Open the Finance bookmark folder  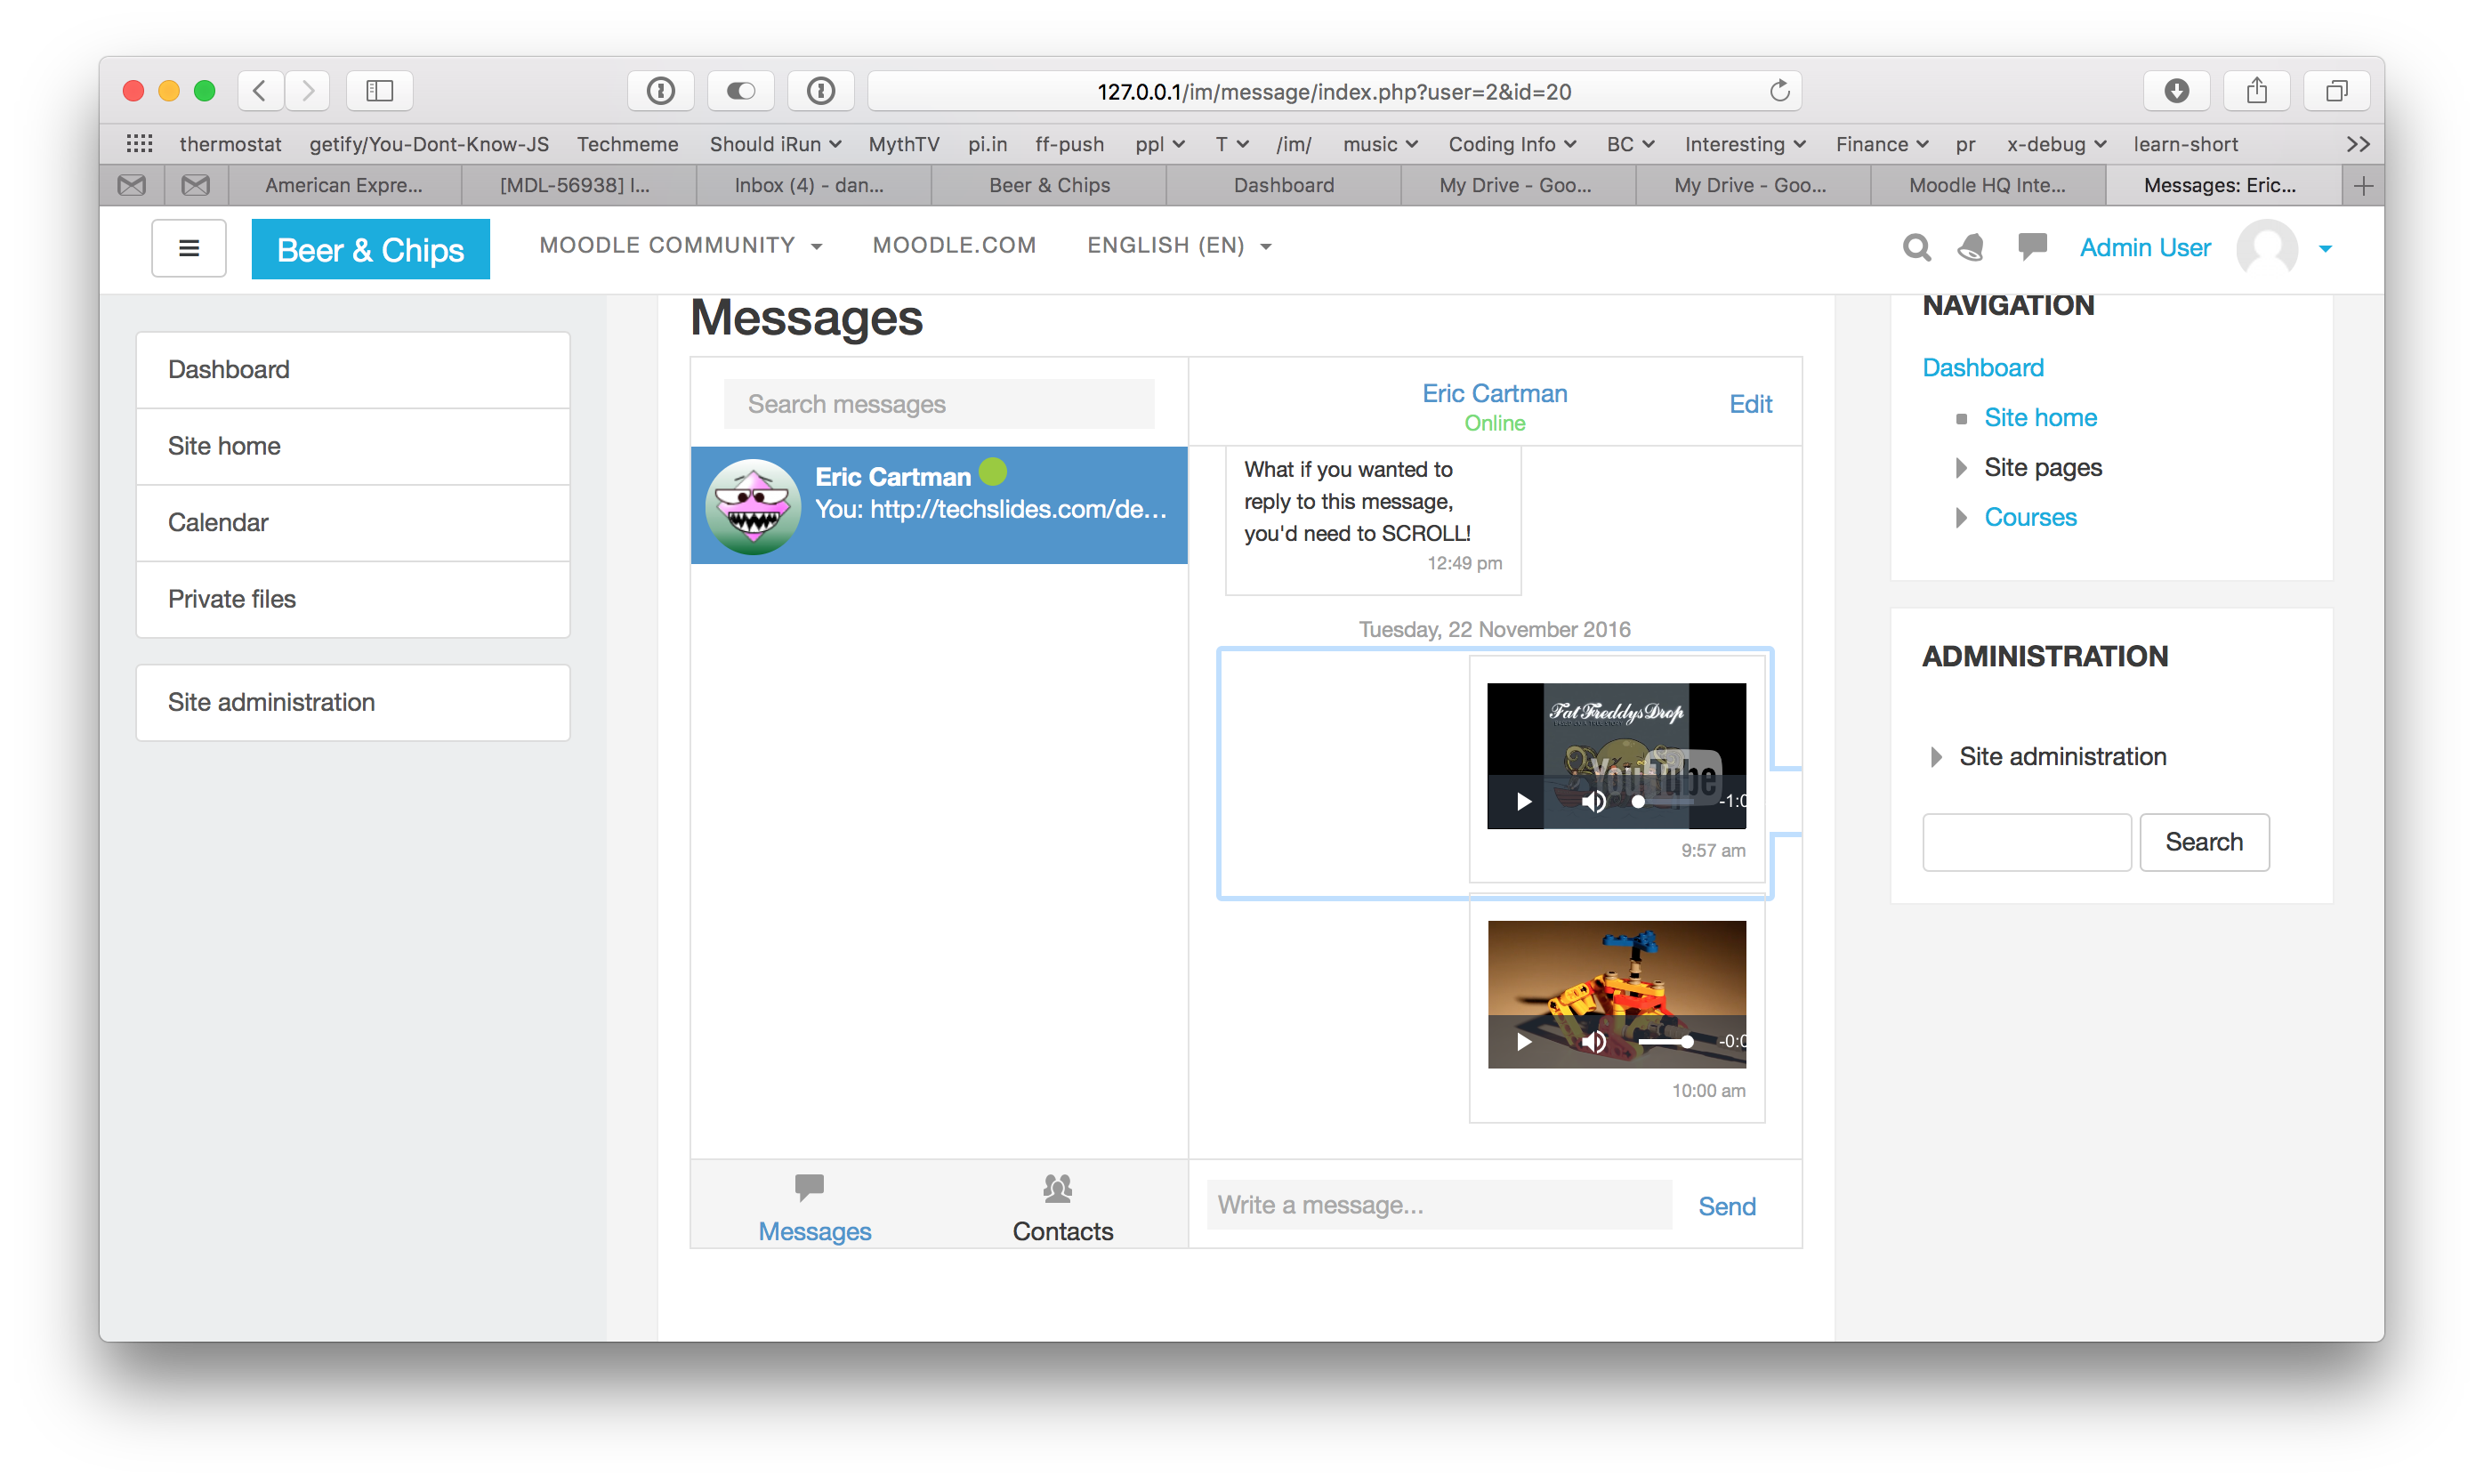pos(1882,143)
